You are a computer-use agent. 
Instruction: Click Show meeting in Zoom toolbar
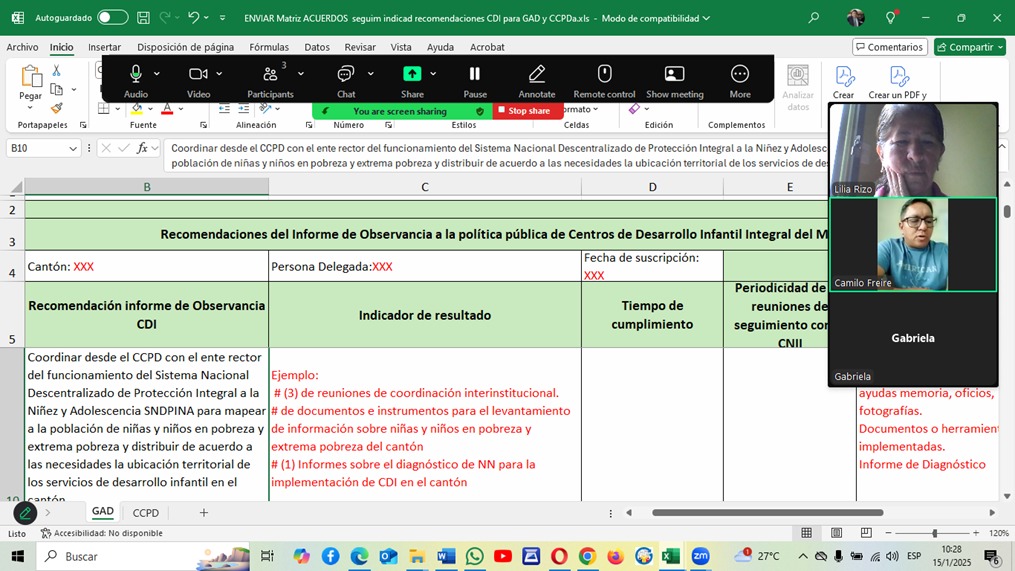click(674, 74)
